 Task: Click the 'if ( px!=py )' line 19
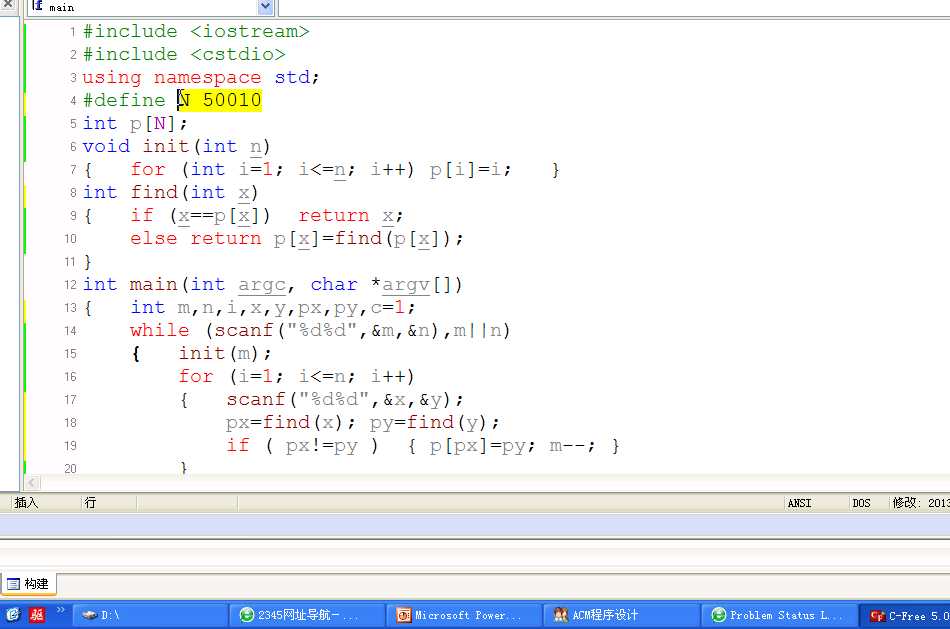click(x=303, y=445)
